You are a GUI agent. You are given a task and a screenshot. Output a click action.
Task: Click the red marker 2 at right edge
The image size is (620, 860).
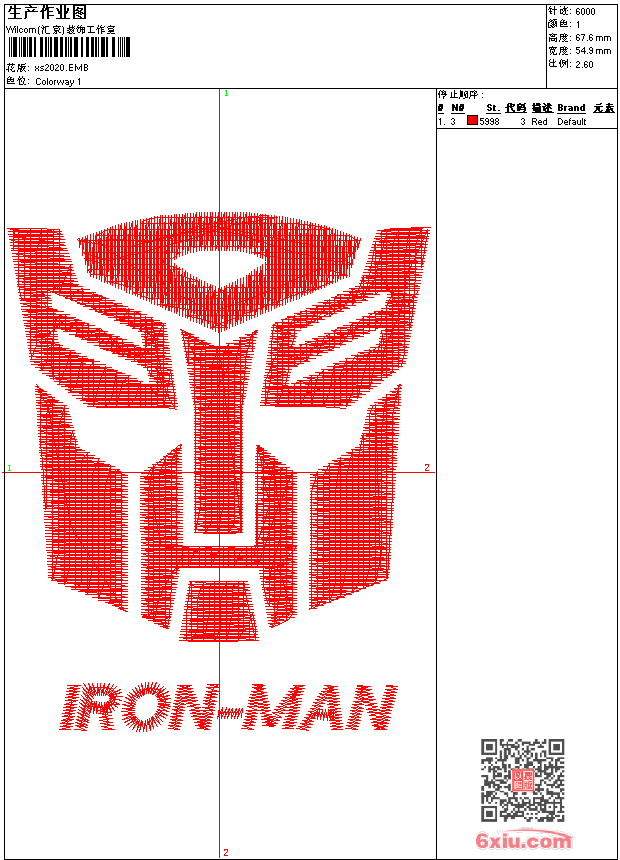[x=427, y=467]
